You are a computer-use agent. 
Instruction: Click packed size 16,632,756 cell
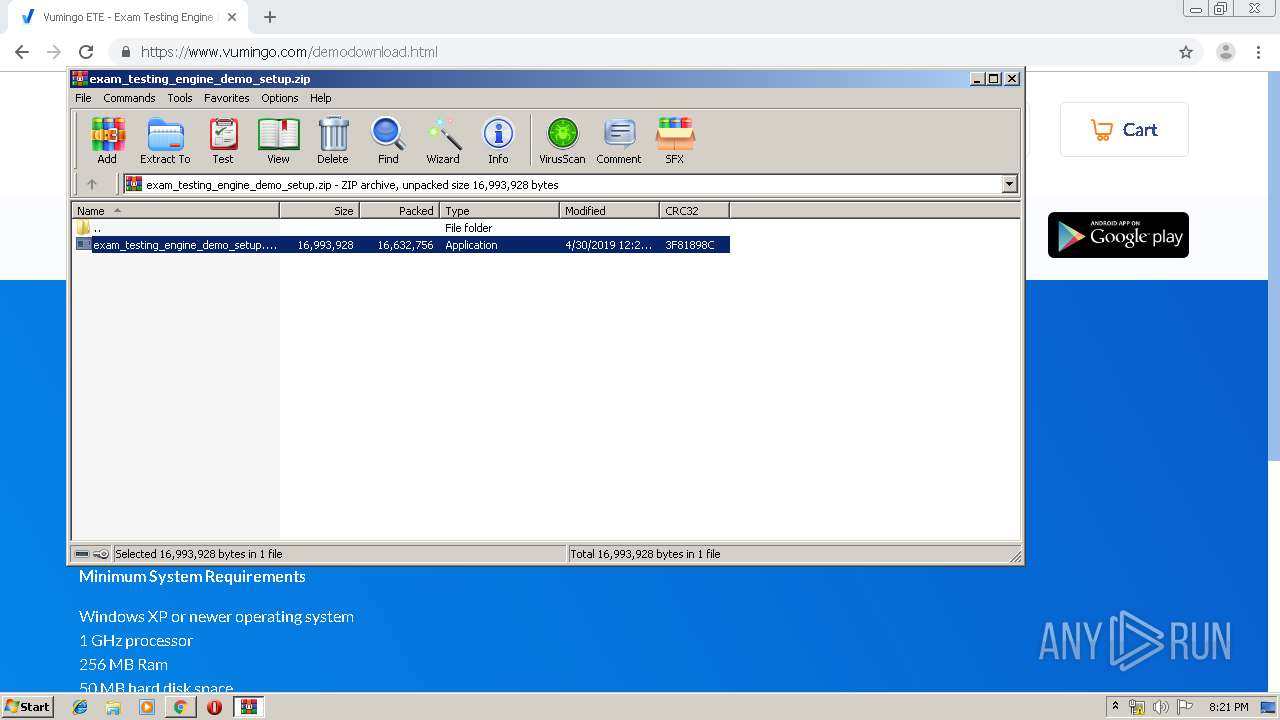coord(405,245)
